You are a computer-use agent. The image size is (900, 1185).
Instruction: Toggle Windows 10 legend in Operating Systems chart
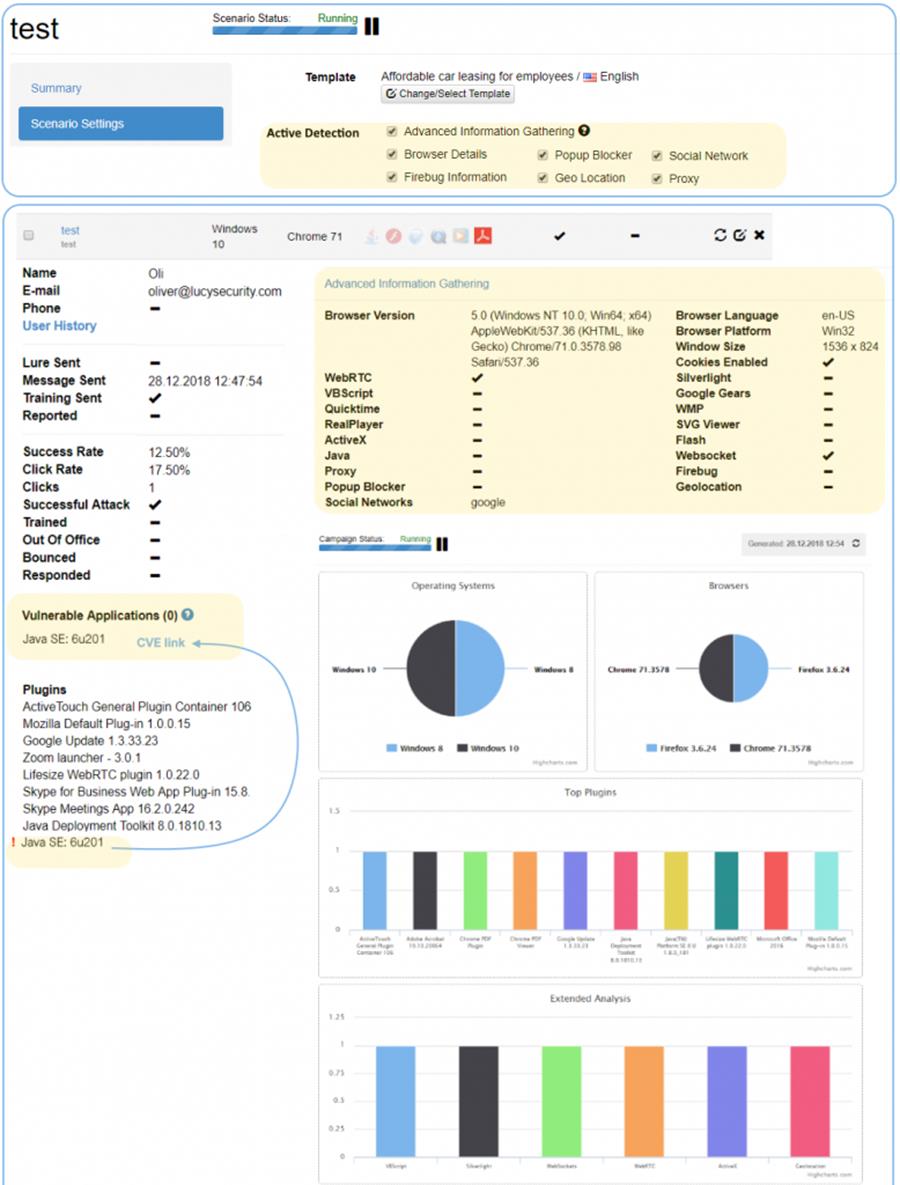(x=488, y=748)
